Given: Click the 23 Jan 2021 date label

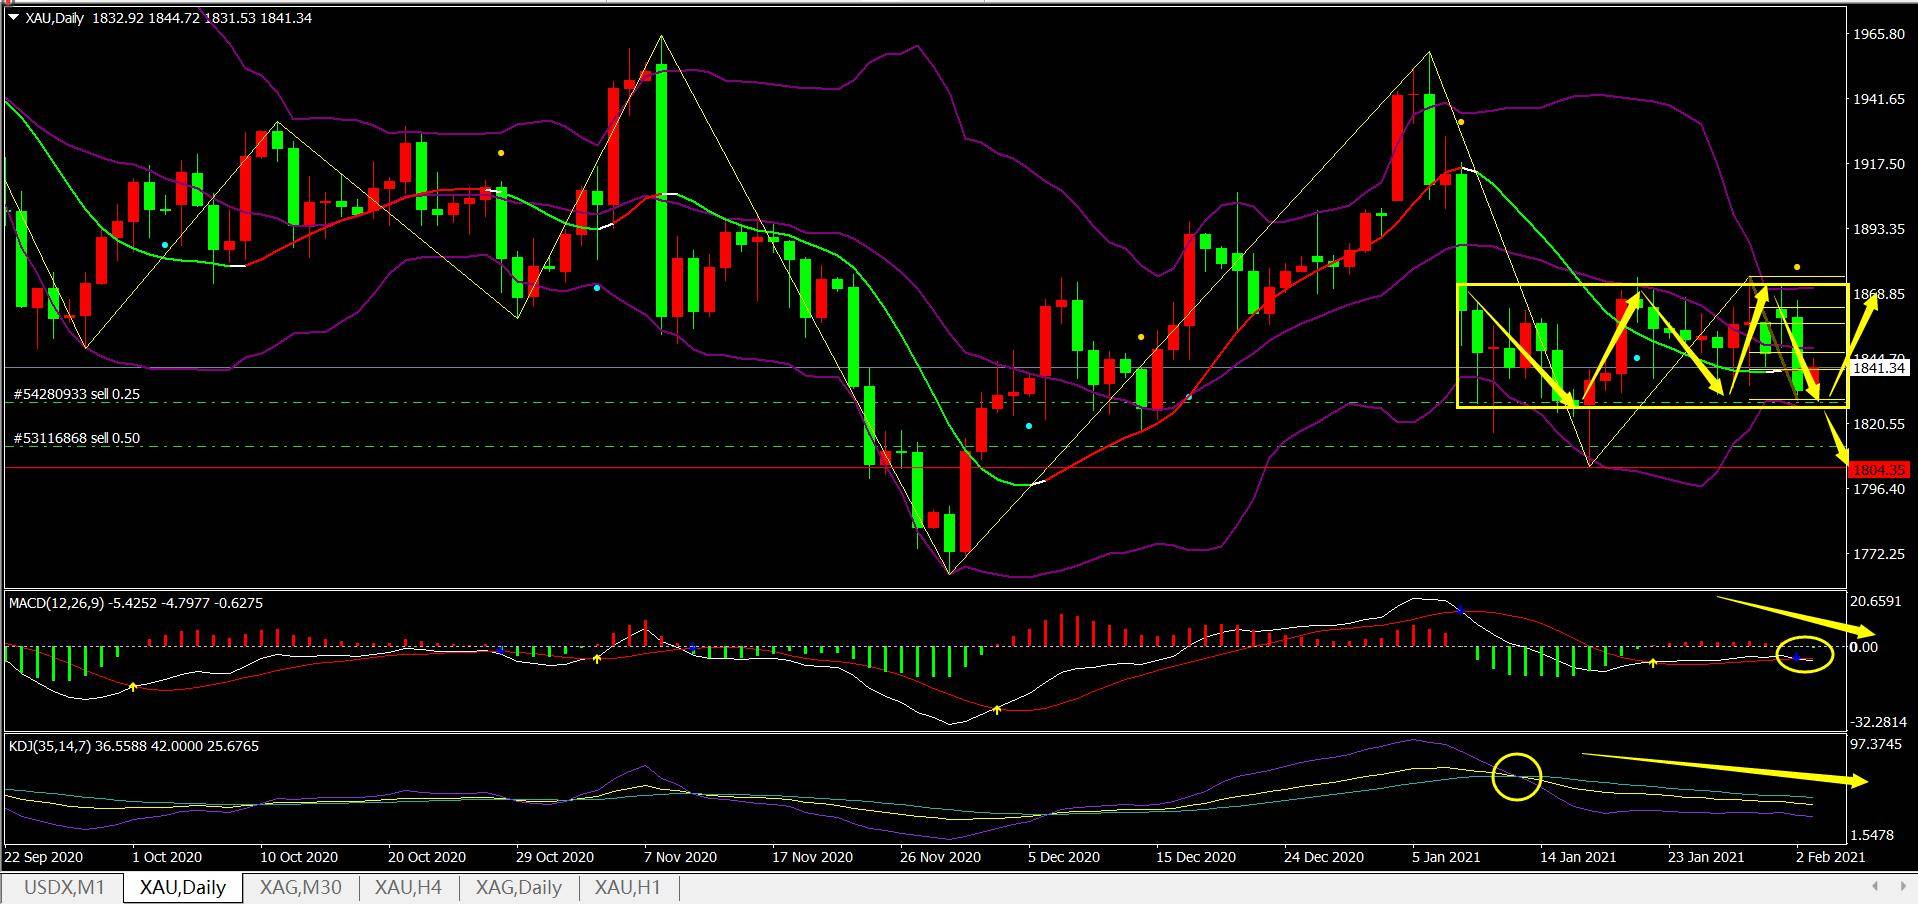Looking at the screenshot, I should click(x=1706, y=857).
